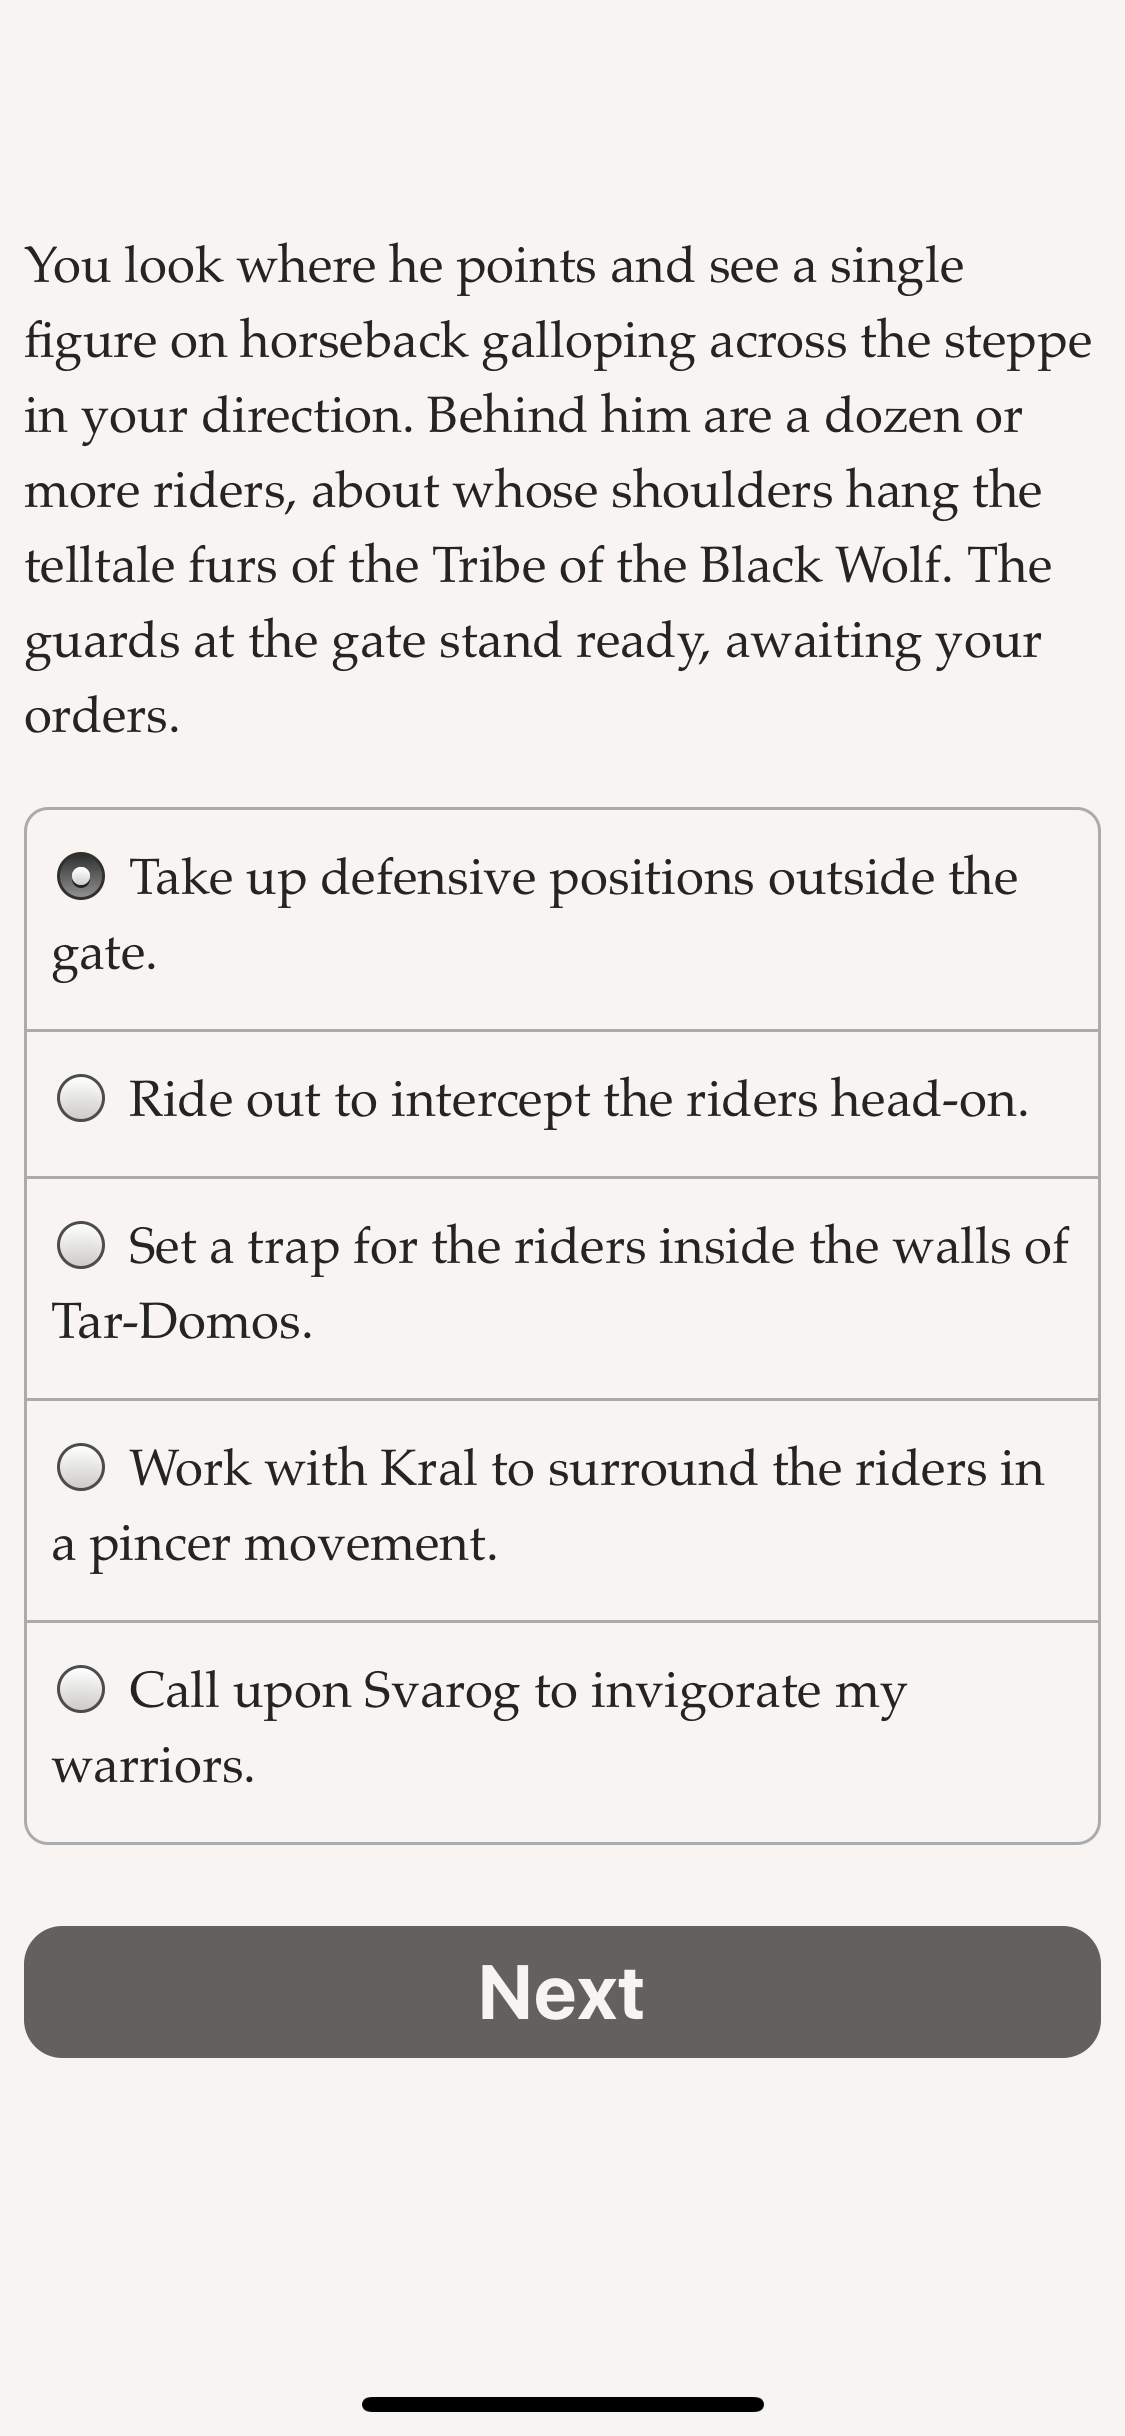Choose the 'Ride out to intercept' radio button
This screenshot has width=1125, height=2436.
click(x=81, y=1098)
